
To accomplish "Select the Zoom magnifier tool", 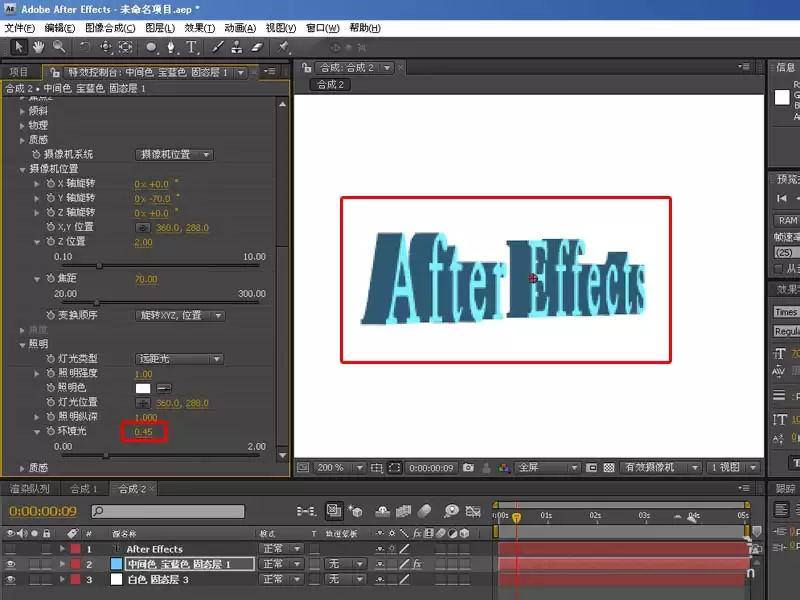I will point(59,47).
